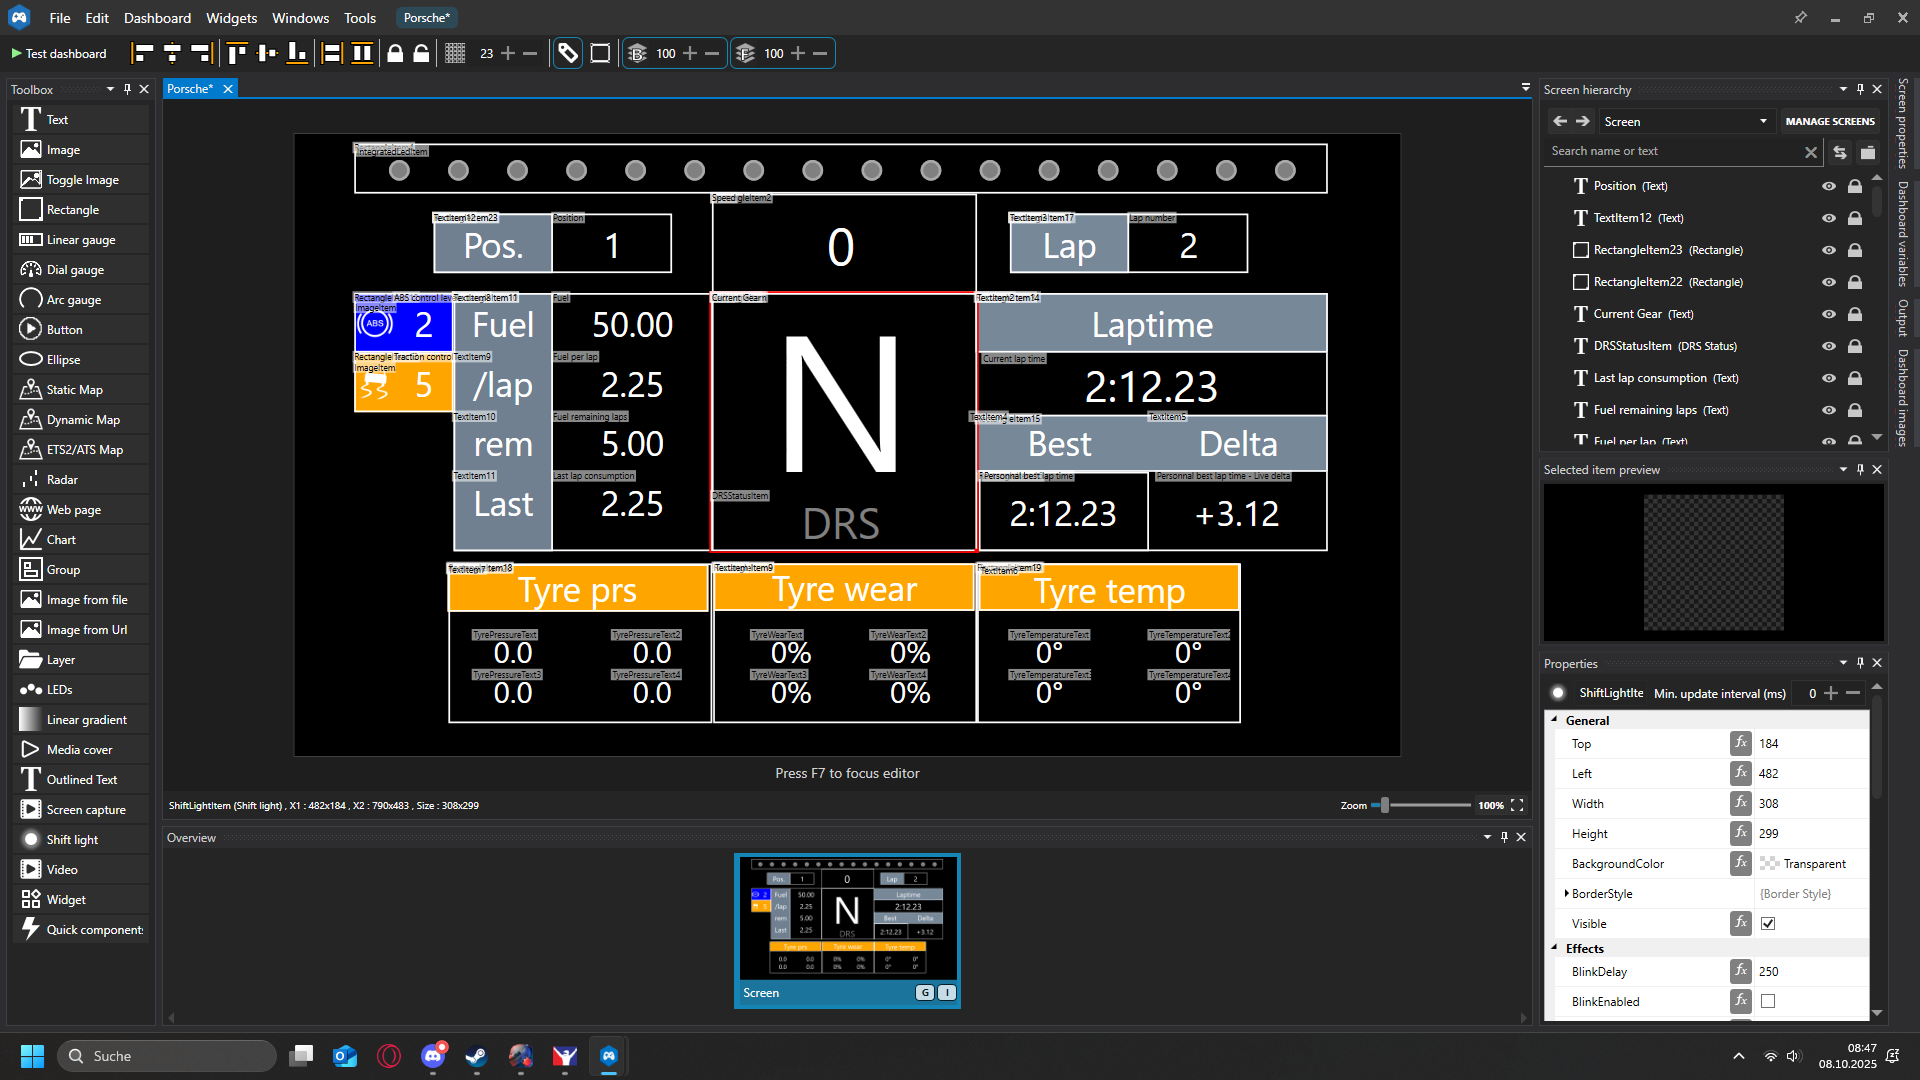This screenshot has width=1920, height=1080.
Task: Open the Widgets menu
Action: click(231, 18)
